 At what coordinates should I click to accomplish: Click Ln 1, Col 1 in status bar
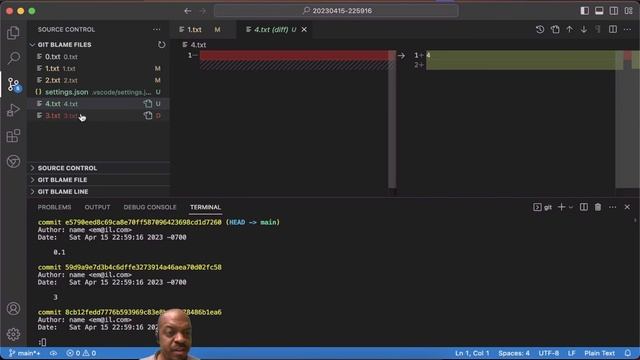click(472, 353)
